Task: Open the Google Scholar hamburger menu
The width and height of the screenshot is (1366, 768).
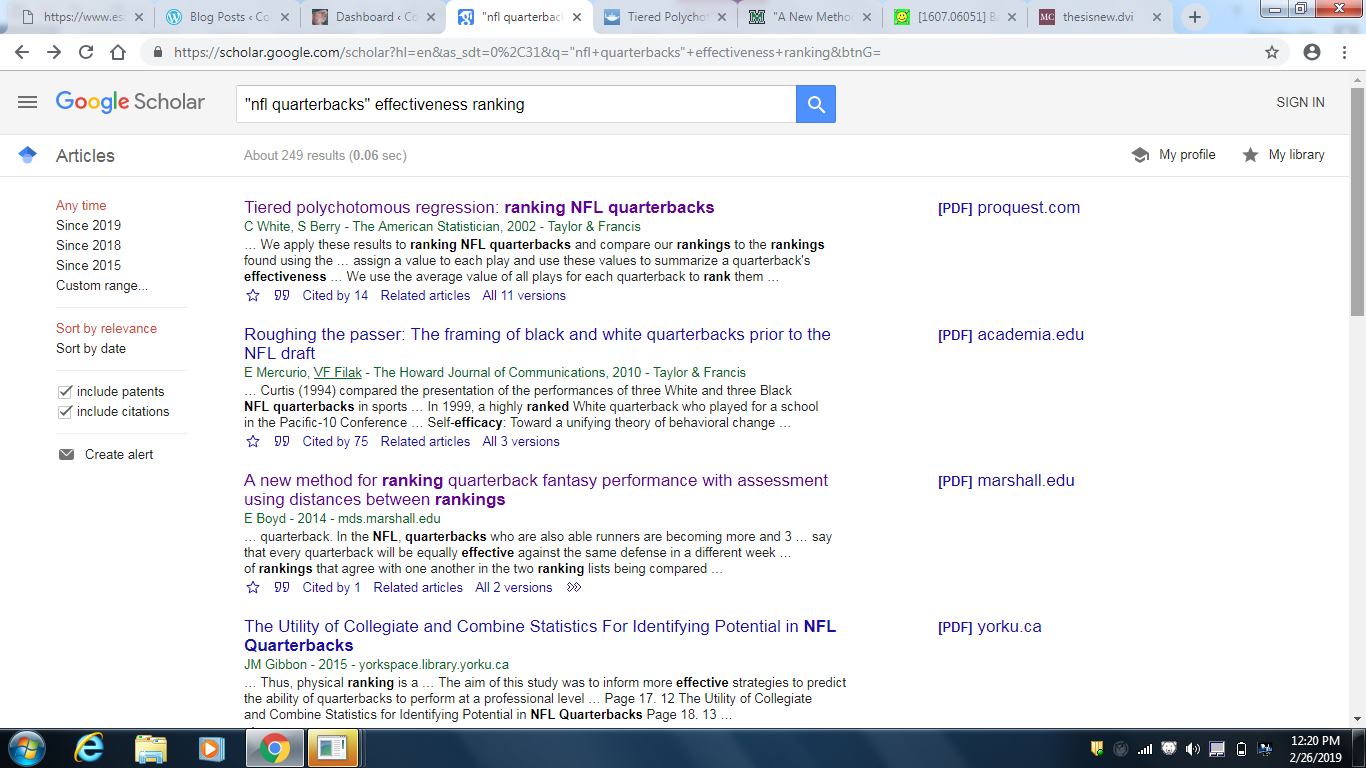Action: click(x=27, y=102)
